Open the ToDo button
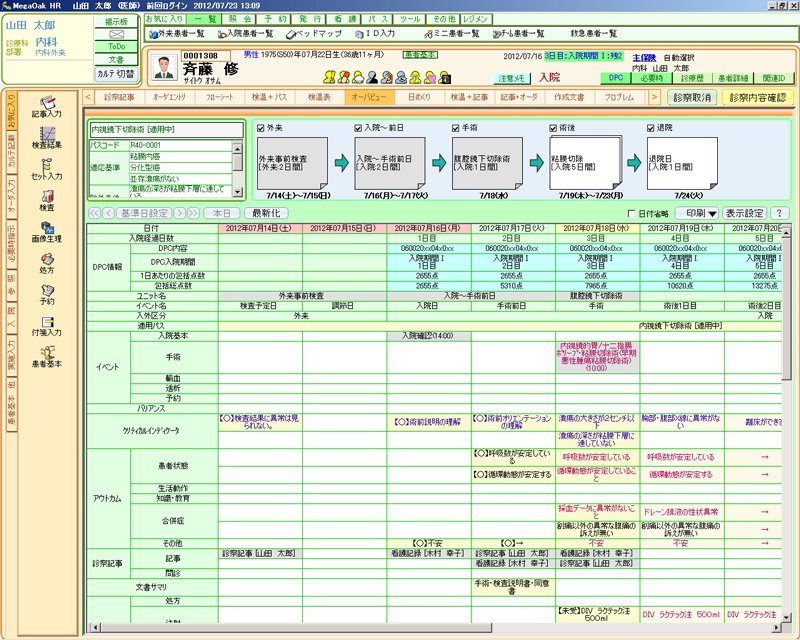This screenshot has height=640, width=800. pyautogui.click(x=116, y=46)
